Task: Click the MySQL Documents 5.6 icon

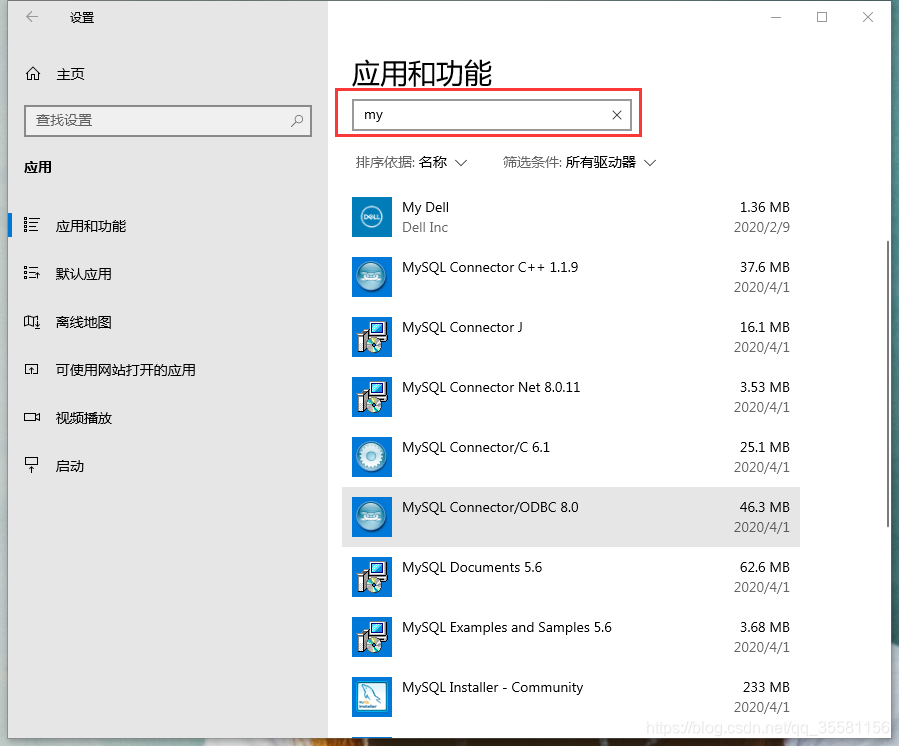Action: tap(372, 577)
